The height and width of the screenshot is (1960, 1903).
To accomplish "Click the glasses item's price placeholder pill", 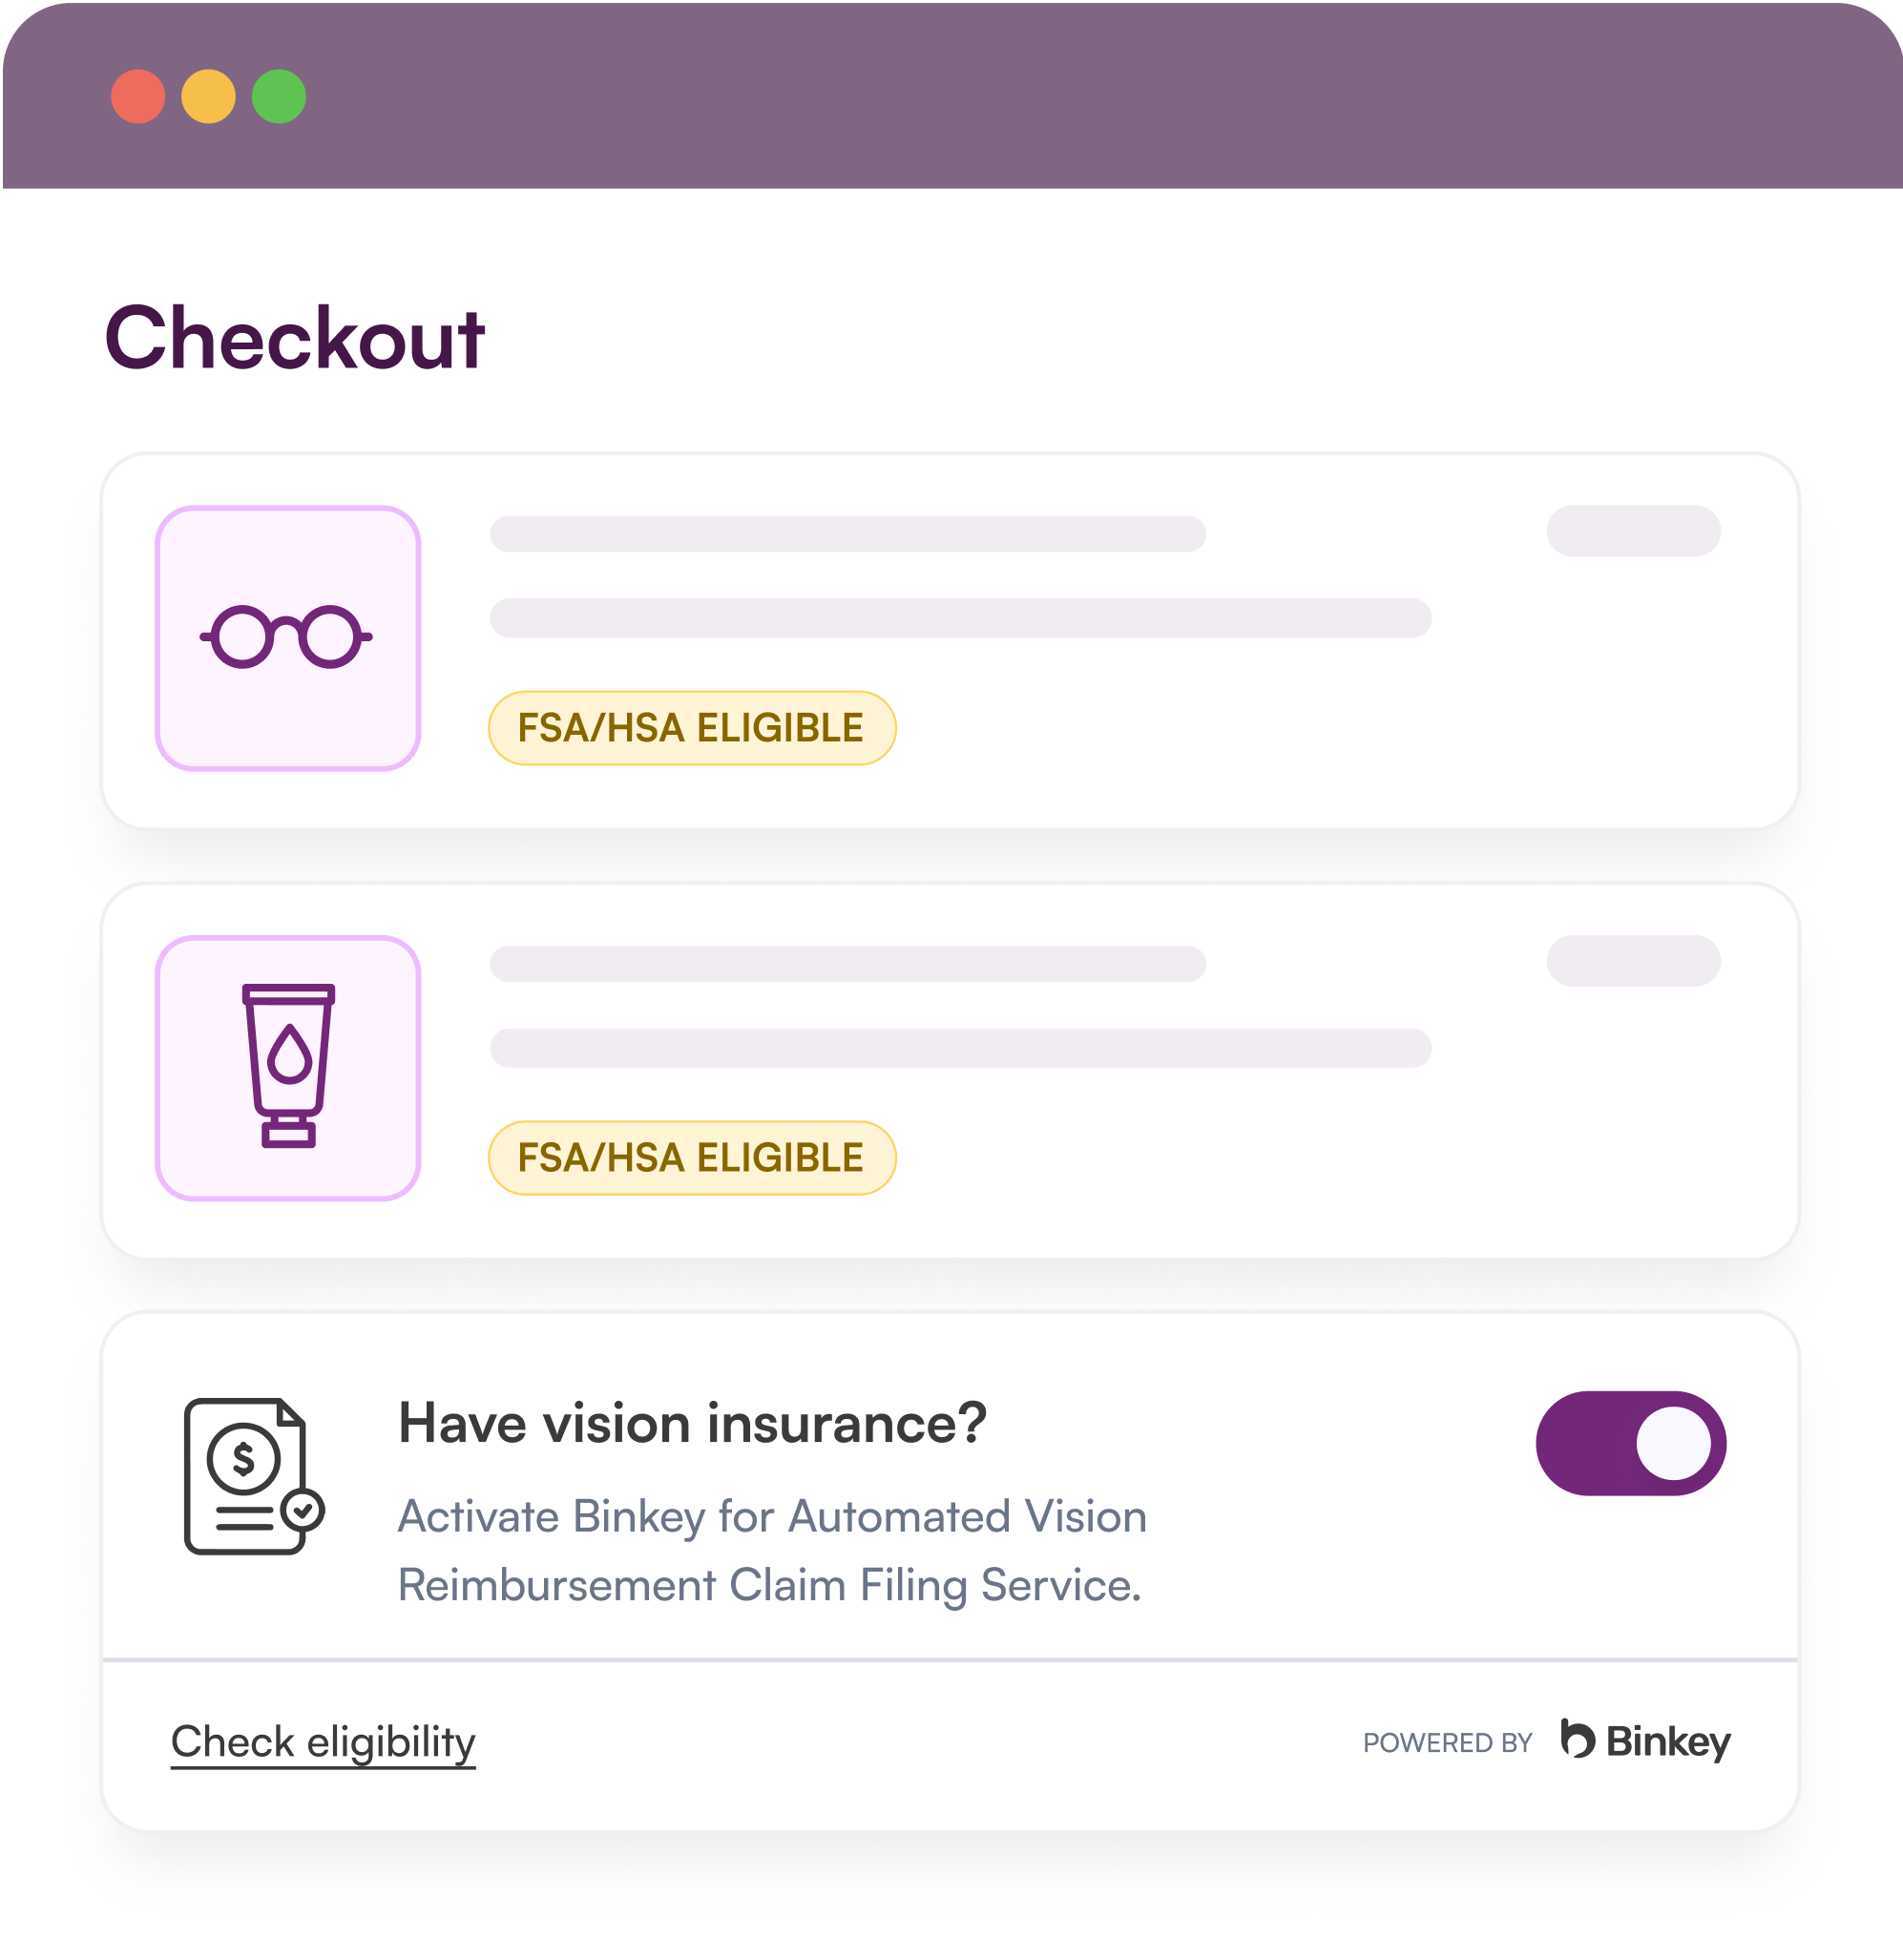I will (1633, 531).
